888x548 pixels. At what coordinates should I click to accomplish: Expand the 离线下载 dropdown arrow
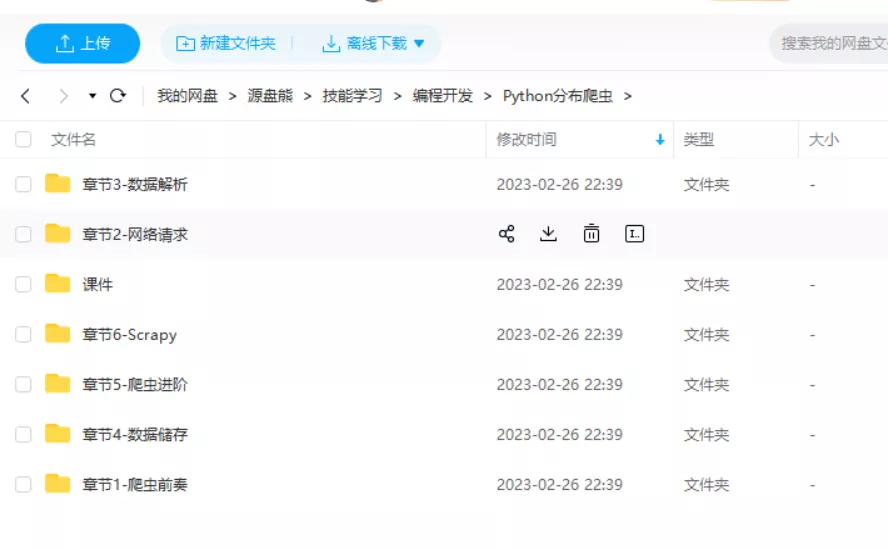(x=419, y=44)
